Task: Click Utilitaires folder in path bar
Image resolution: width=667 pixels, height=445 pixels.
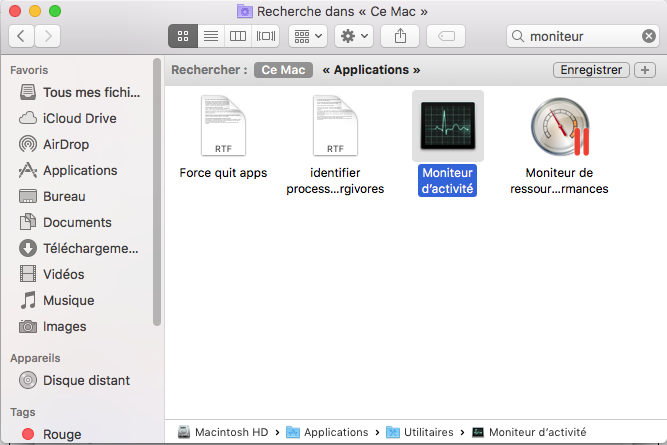Action: tap(421, 432)
